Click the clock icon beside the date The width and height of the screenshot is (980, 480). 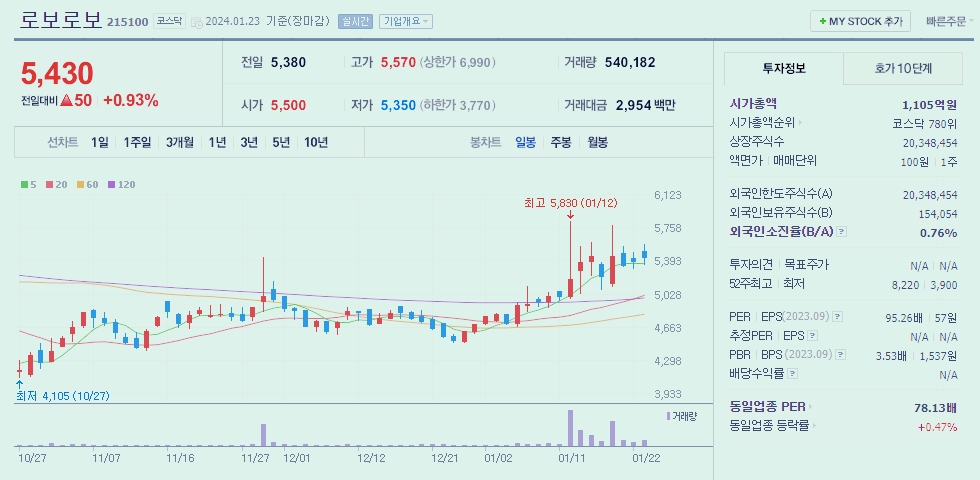click(196, 22)
